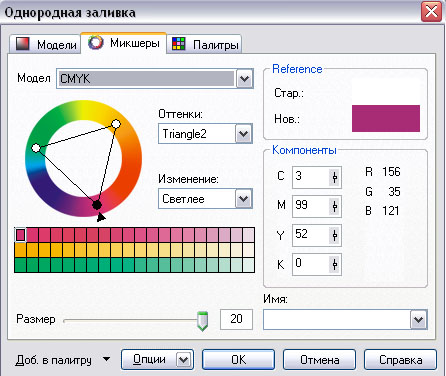Confirm with the OK button
The image size is (446, 376).
238,359
